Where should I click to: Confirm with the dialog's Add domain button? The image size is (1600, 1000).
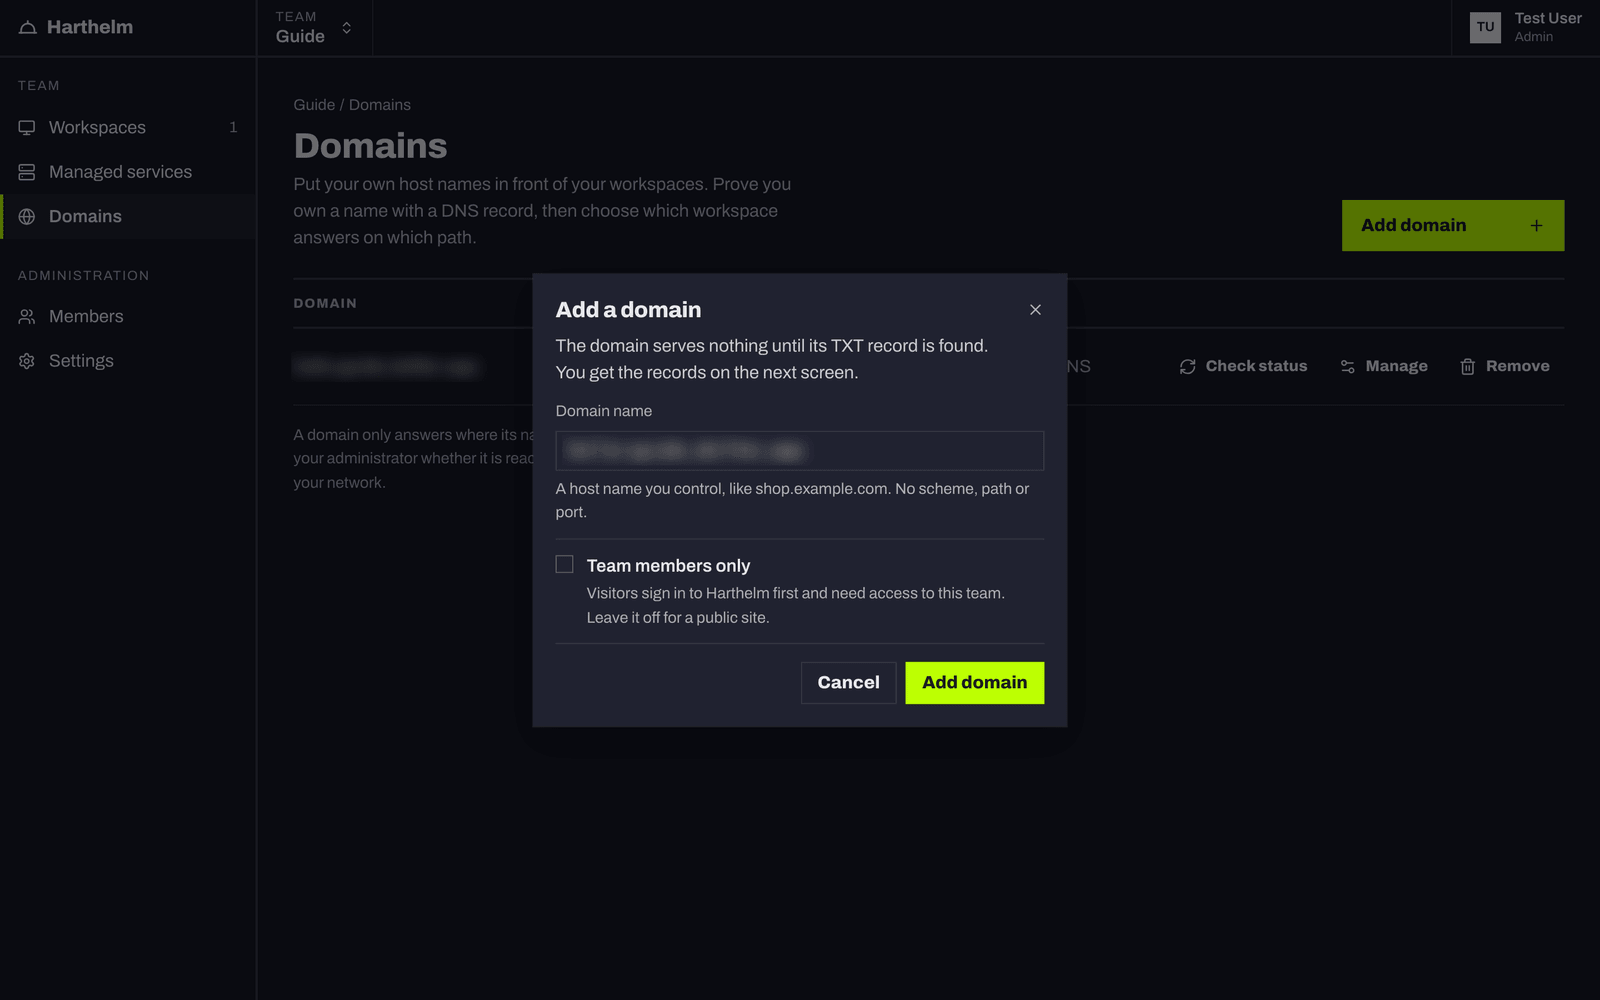[x=975, y=683]
